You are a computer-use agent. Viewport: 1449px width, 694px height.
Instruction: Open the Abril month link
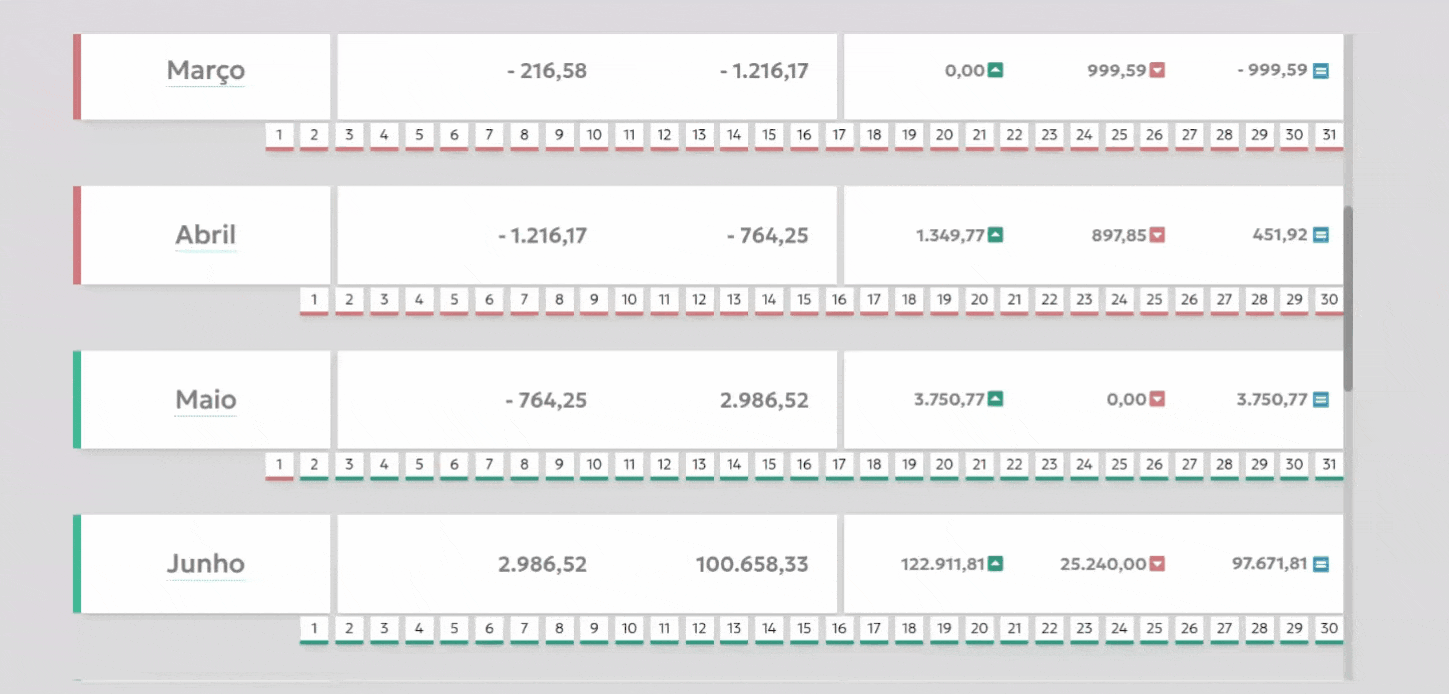click(205, 235)
